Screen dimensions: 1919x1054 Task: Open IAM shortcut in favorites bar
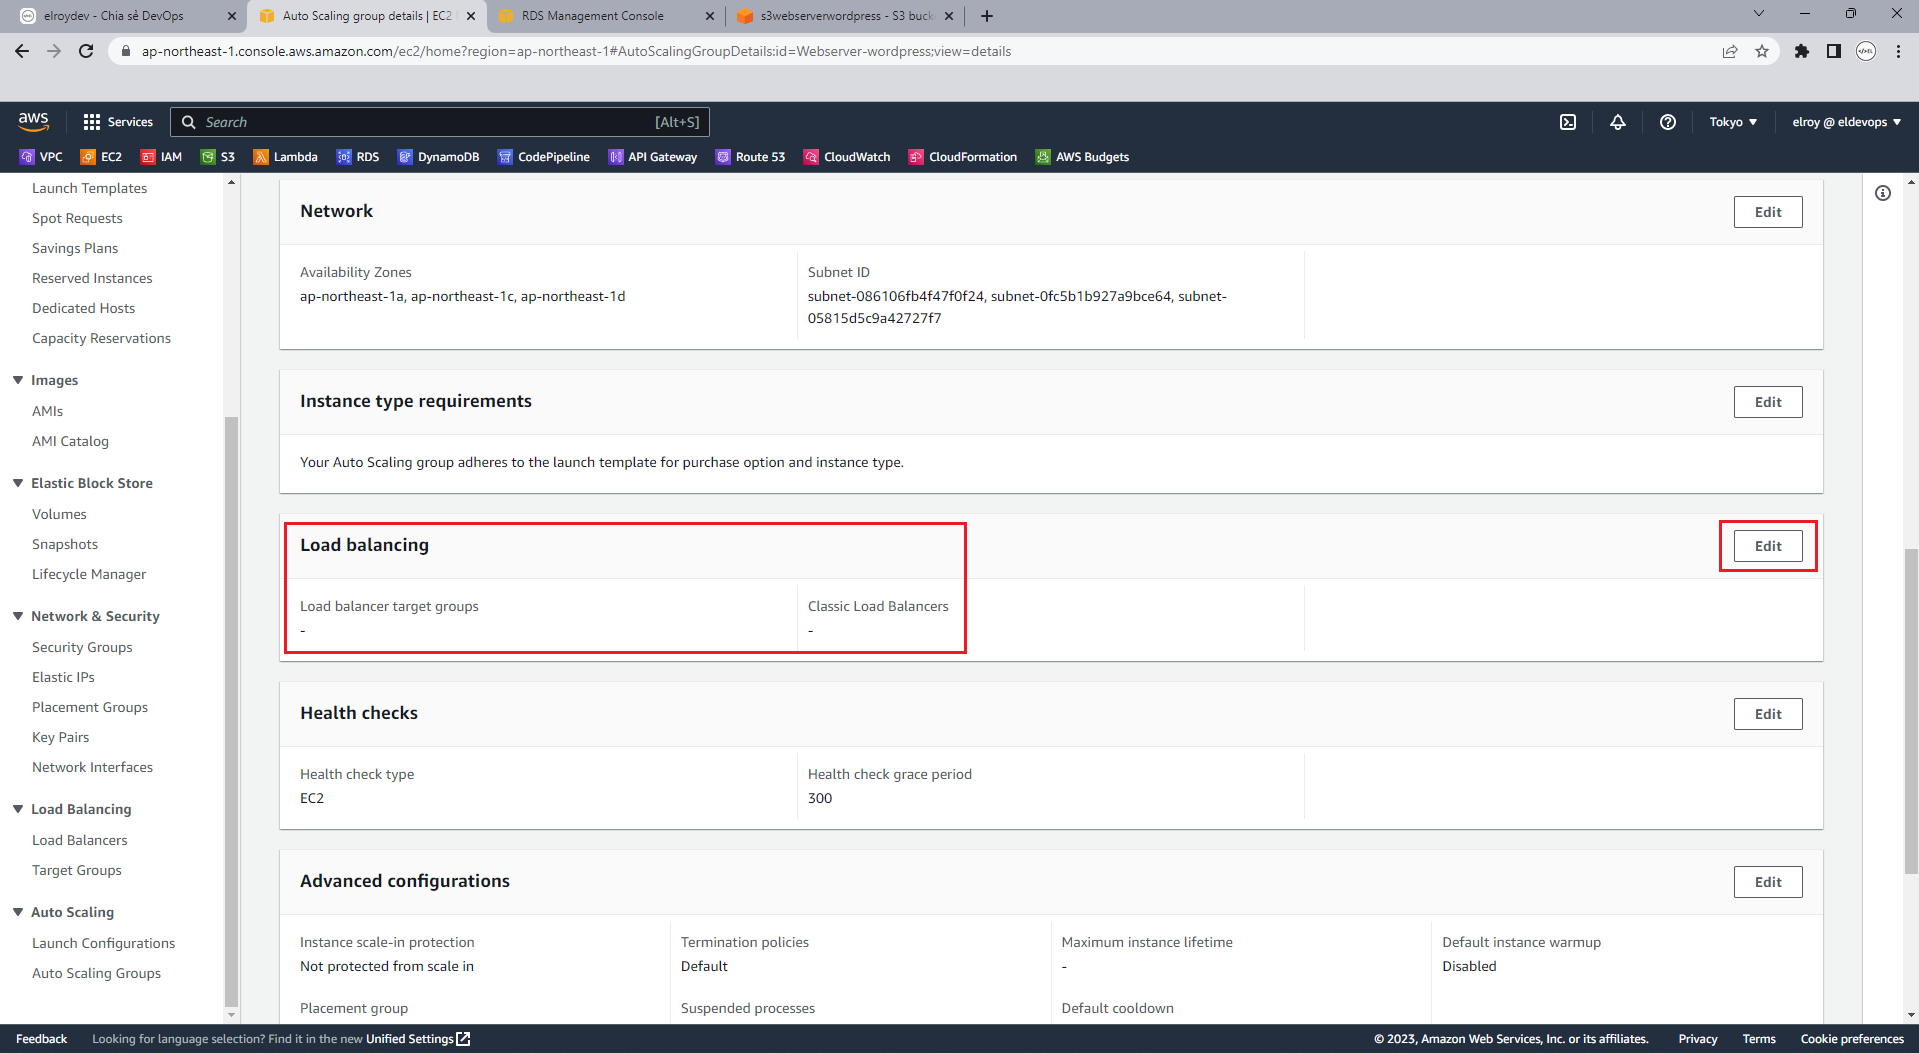tap(161, 157)
